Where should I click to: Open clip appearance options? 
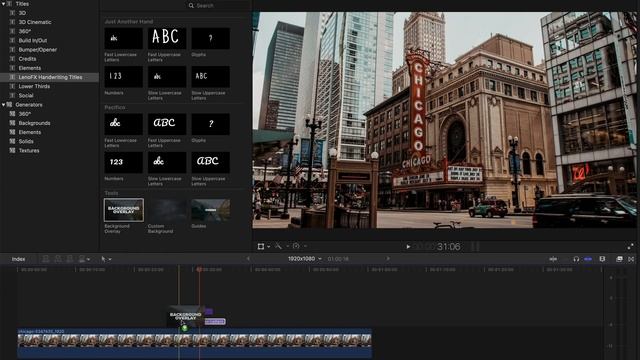point(602,259)
